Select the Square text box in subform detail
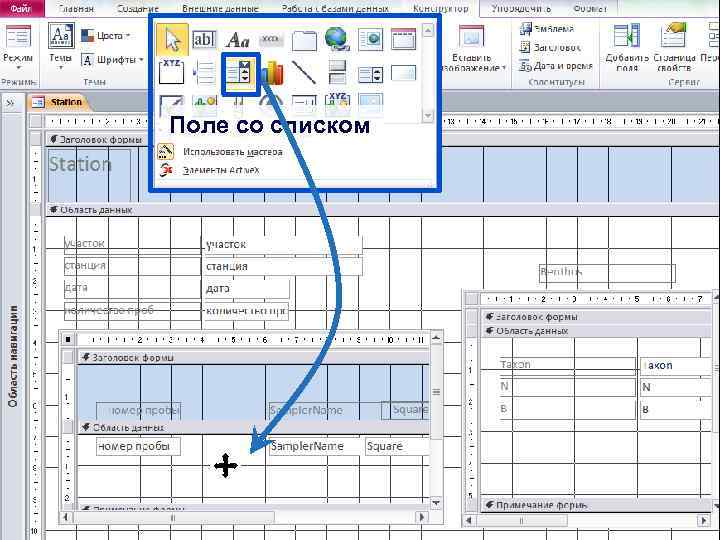The width and height of the screenshot is (720, 540). (397, 446)
